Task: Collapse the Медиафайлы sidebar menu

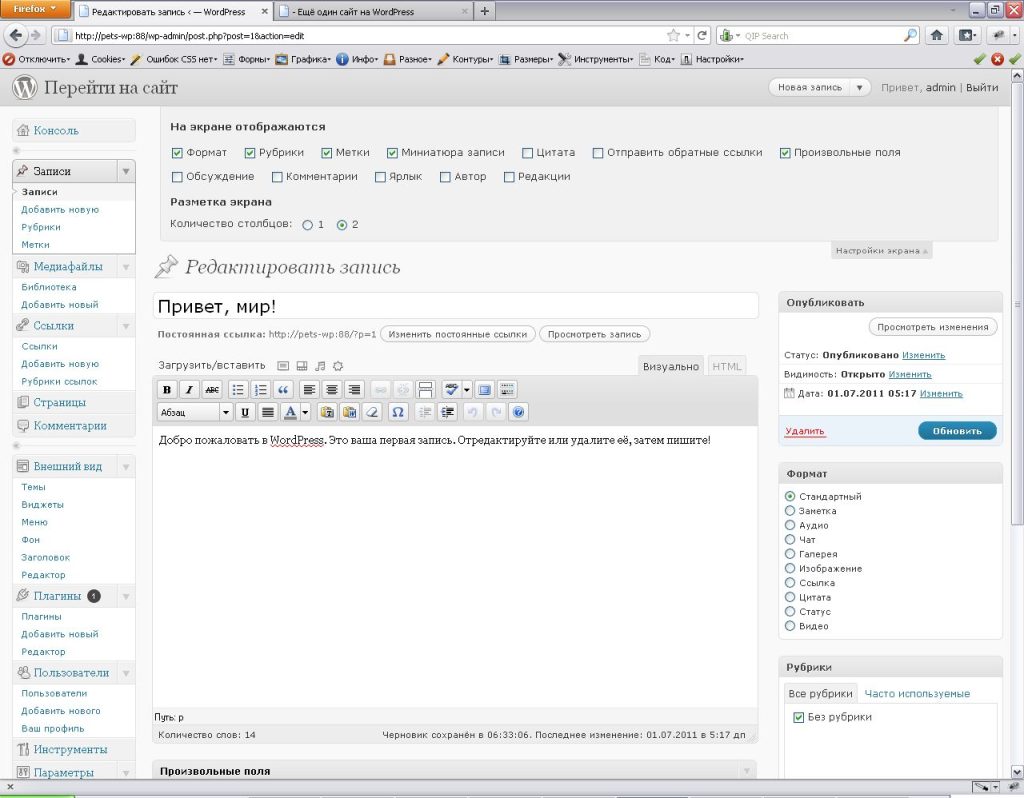Action: point(126,266)
